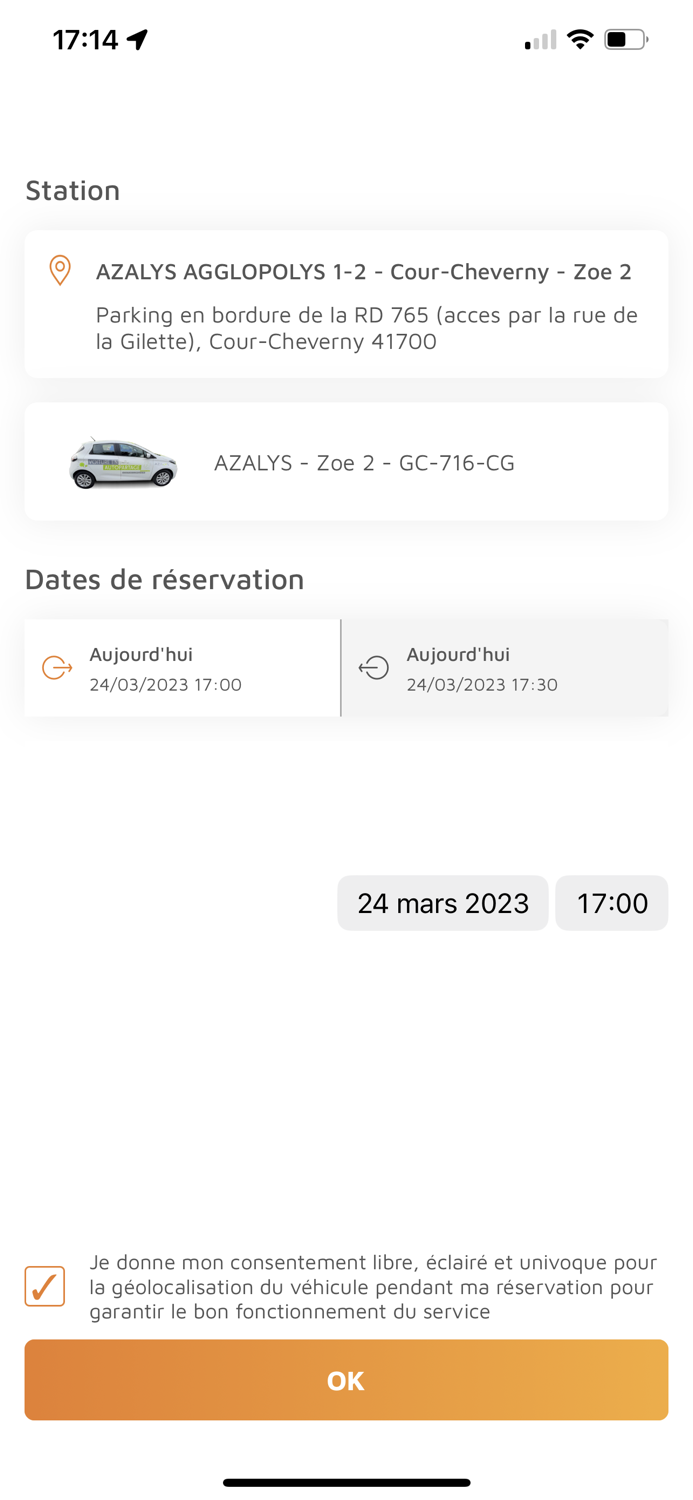
Task: Tap the battery icon in the status bar
Action: point(627,39)
